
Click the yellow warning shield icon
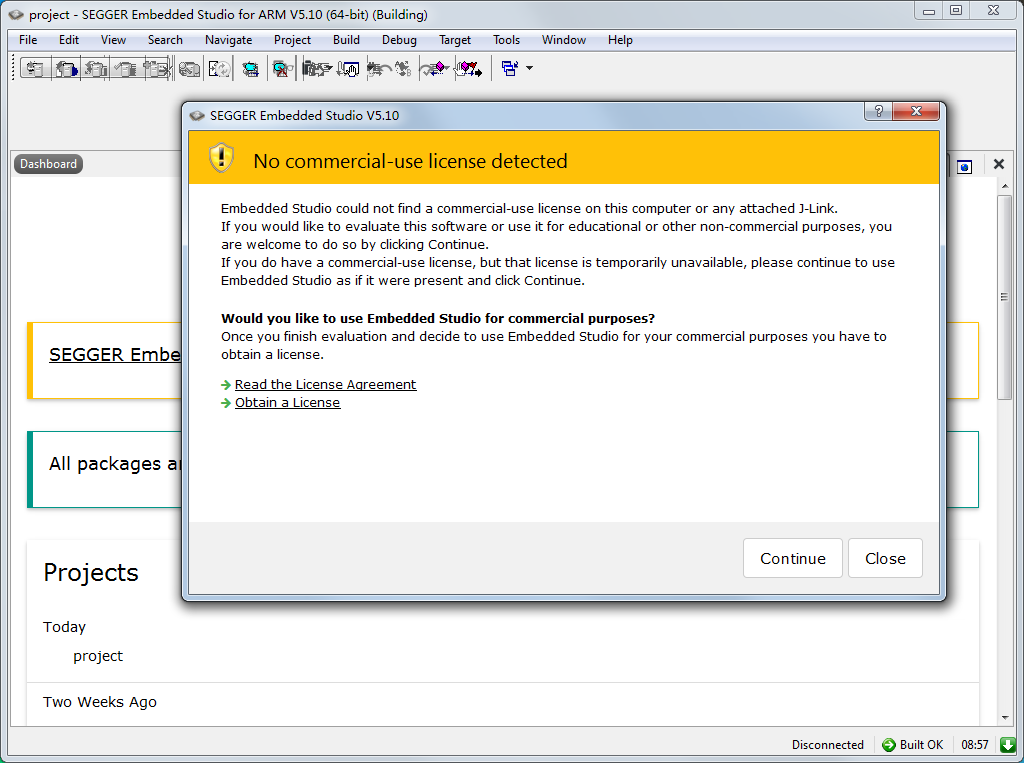[x=221, y=158]
